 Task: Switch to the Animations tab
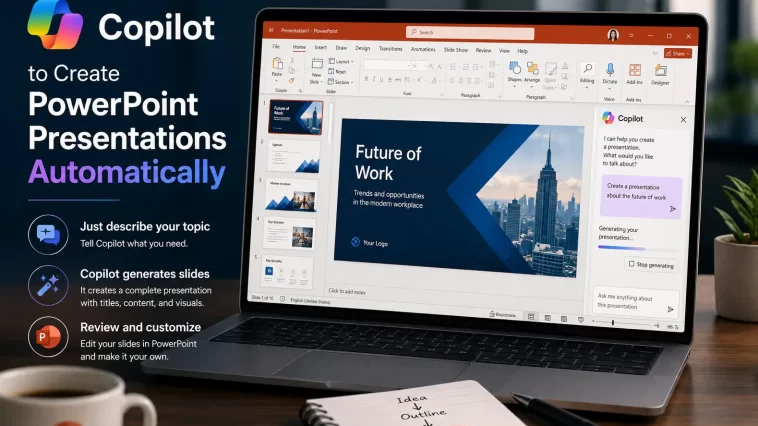click(x=423, y=49)
